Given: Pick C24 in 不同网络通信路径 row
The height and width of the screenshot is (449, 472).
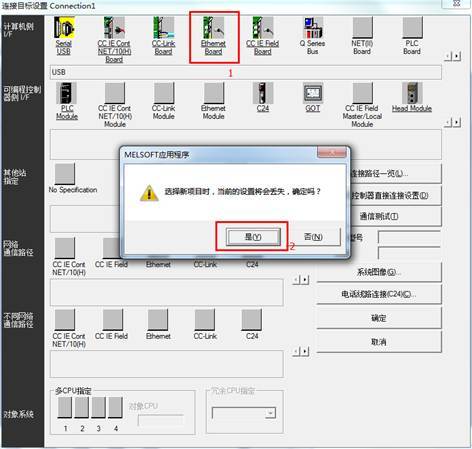Looking at the screenshot, I should pyautogui.click(x=252, y=320).
